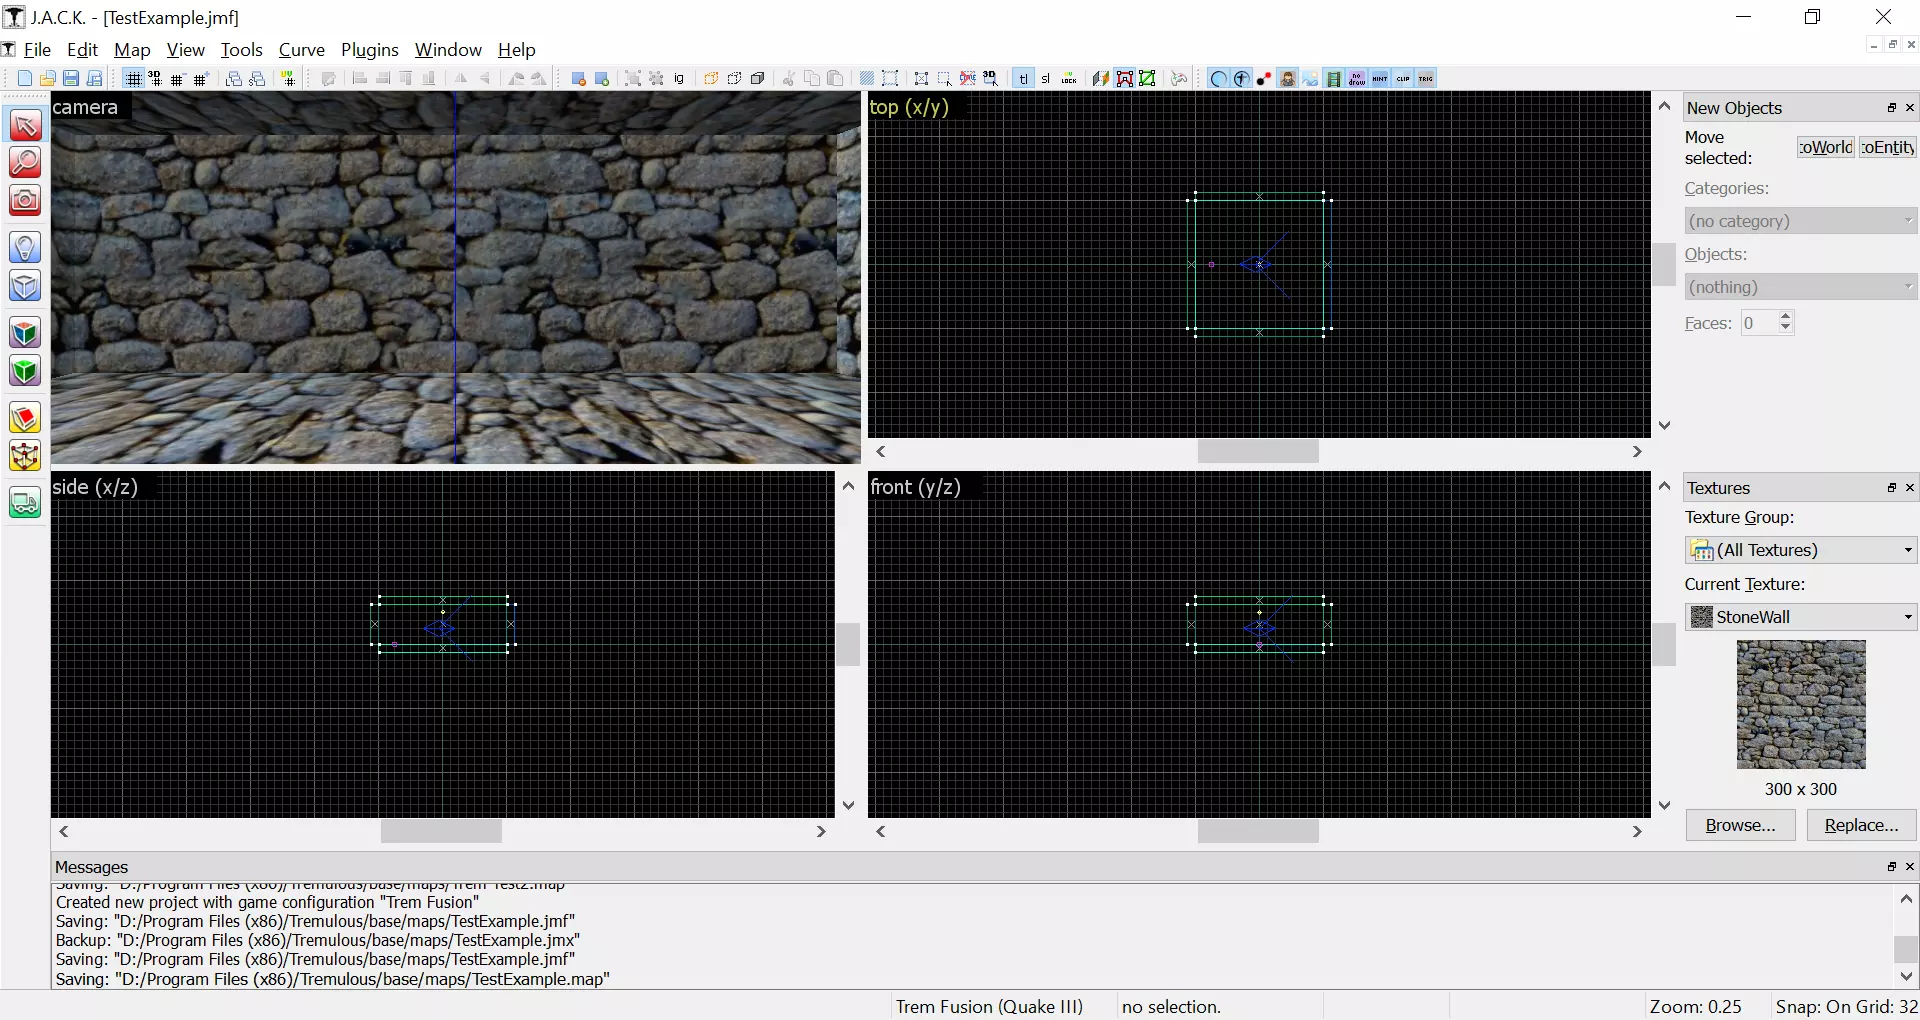Click the Browse... texture button
Image resolution: width=1920 pixels, height=1020 pixels.
(1740, 825)
